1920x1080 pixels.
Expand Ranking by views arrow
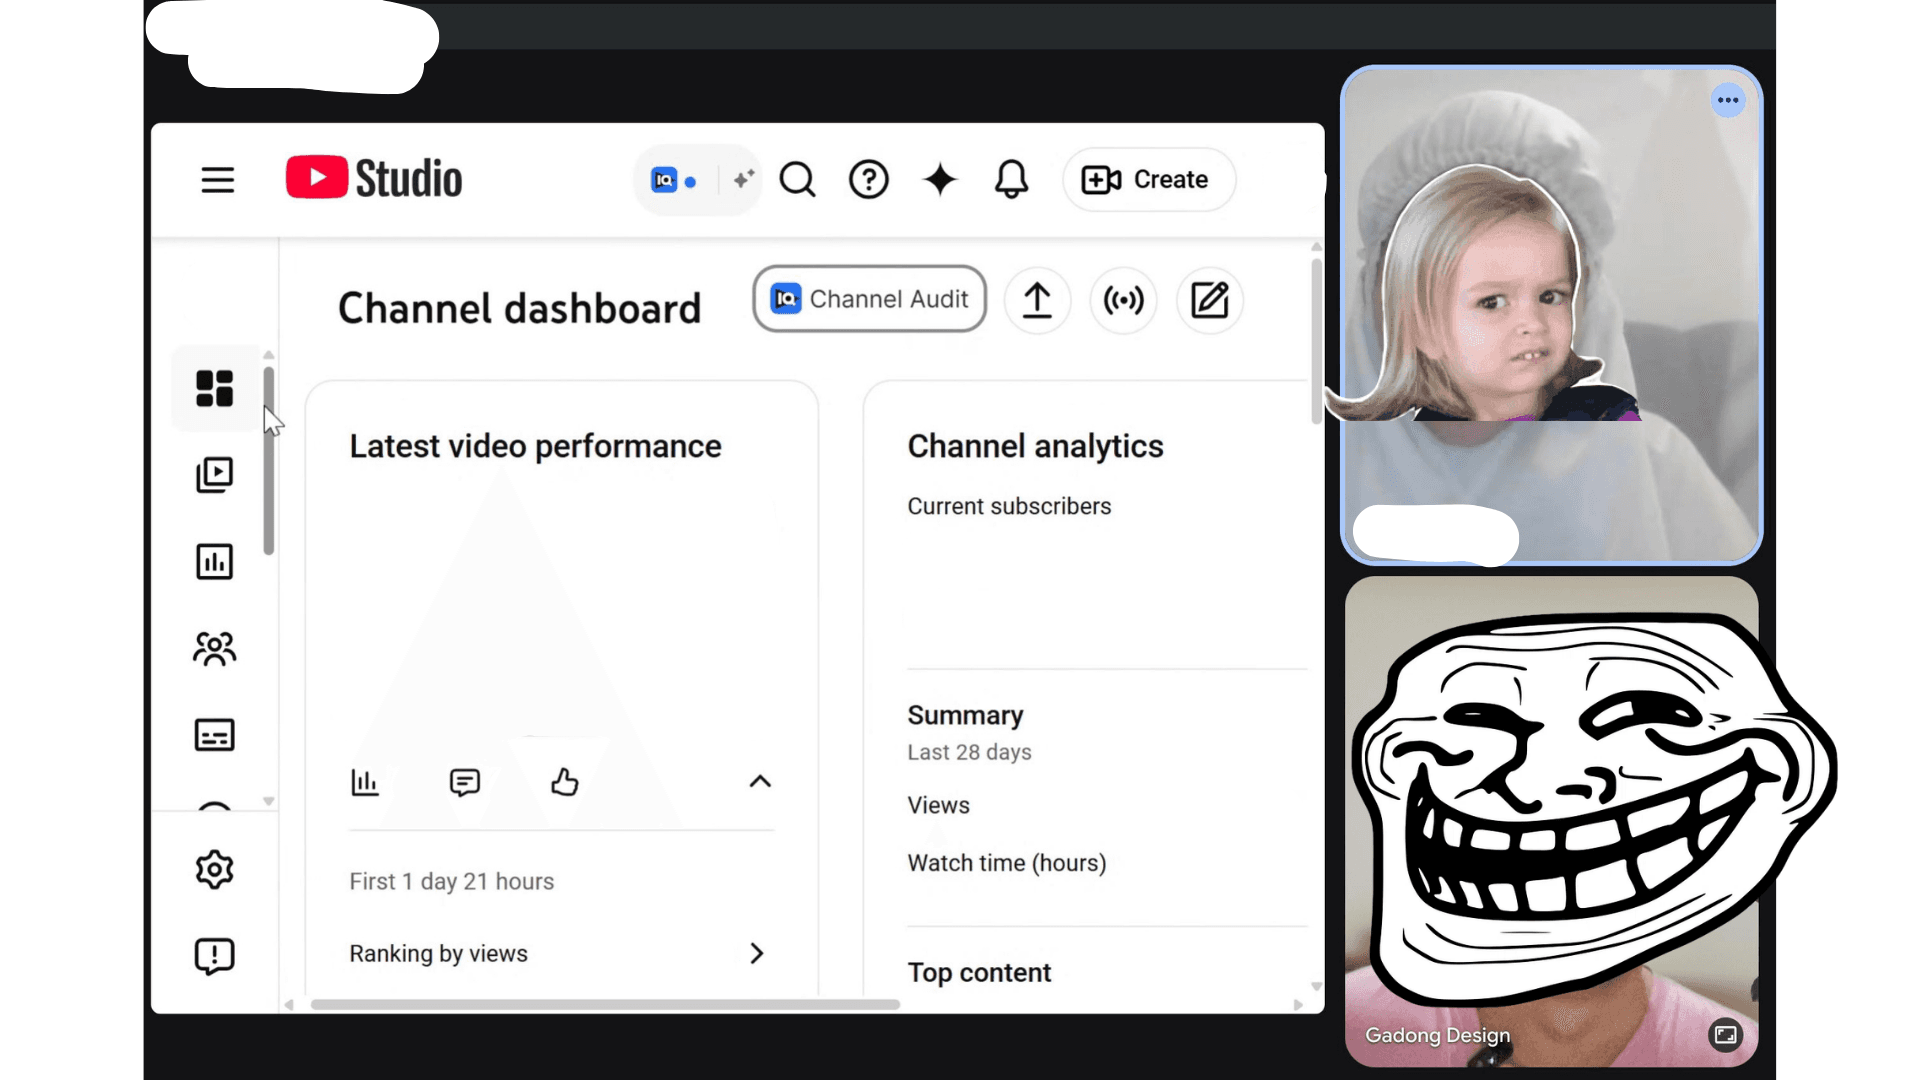(x=757, y=953)
